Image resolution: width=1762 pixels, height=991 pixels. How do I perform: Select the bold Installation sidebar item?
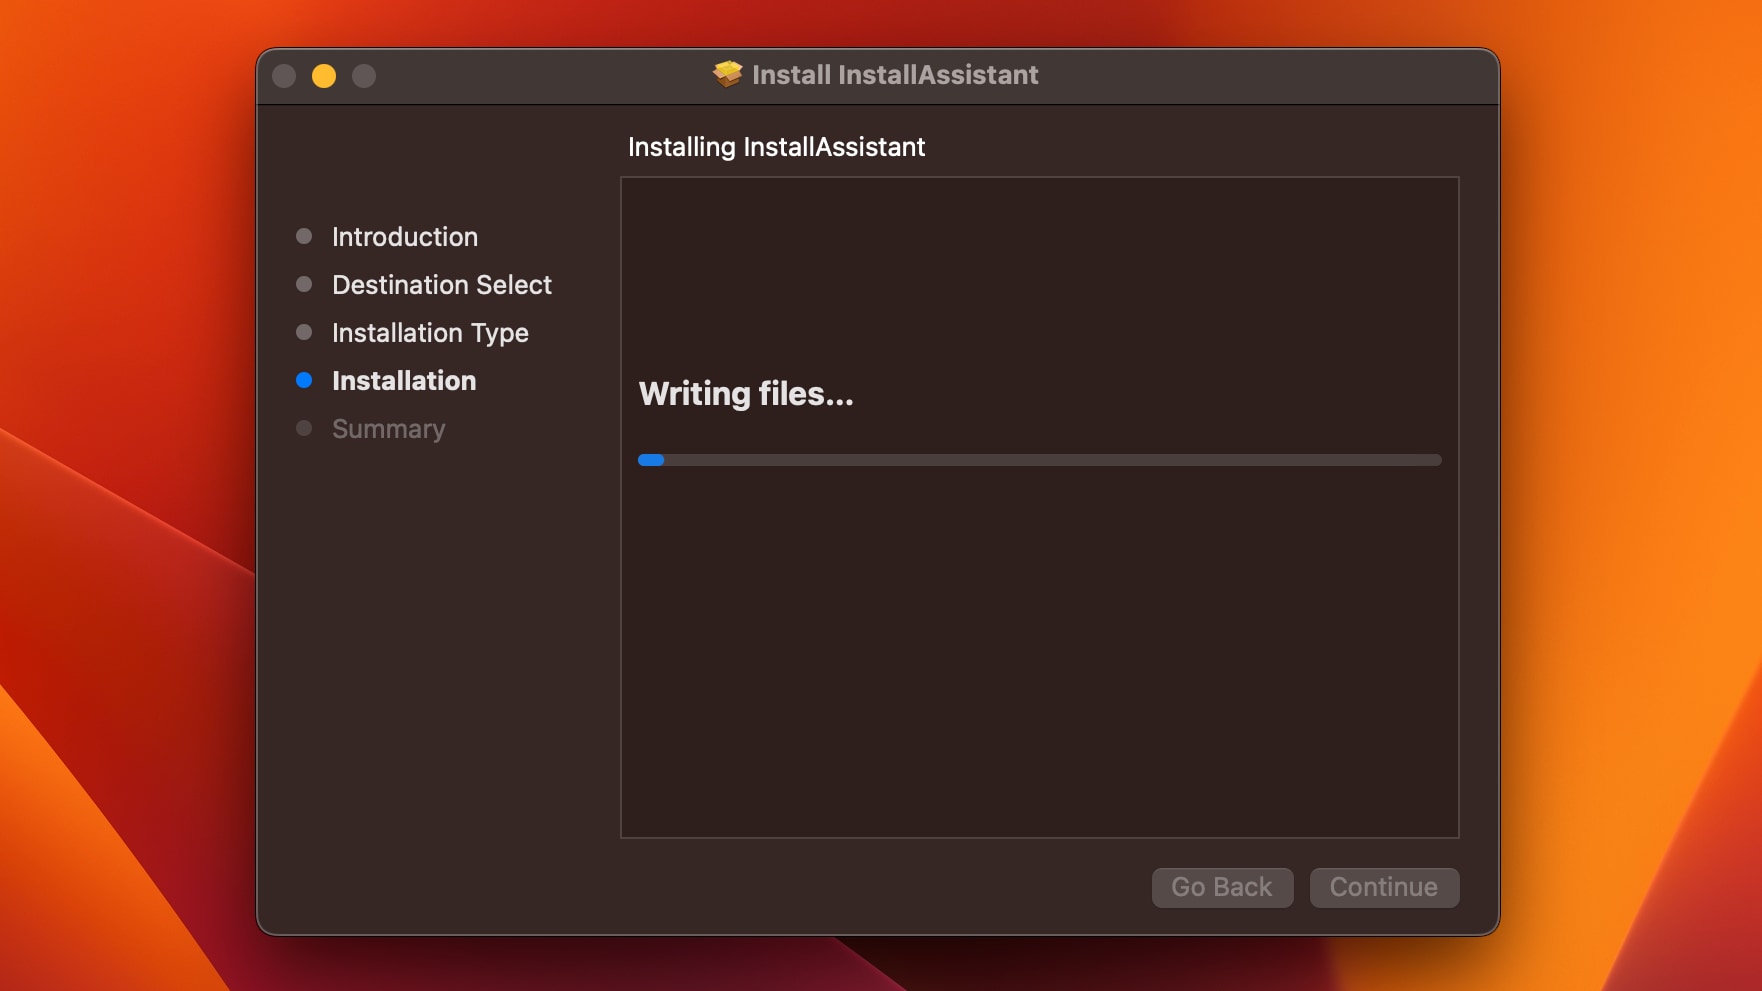point(404,380)
